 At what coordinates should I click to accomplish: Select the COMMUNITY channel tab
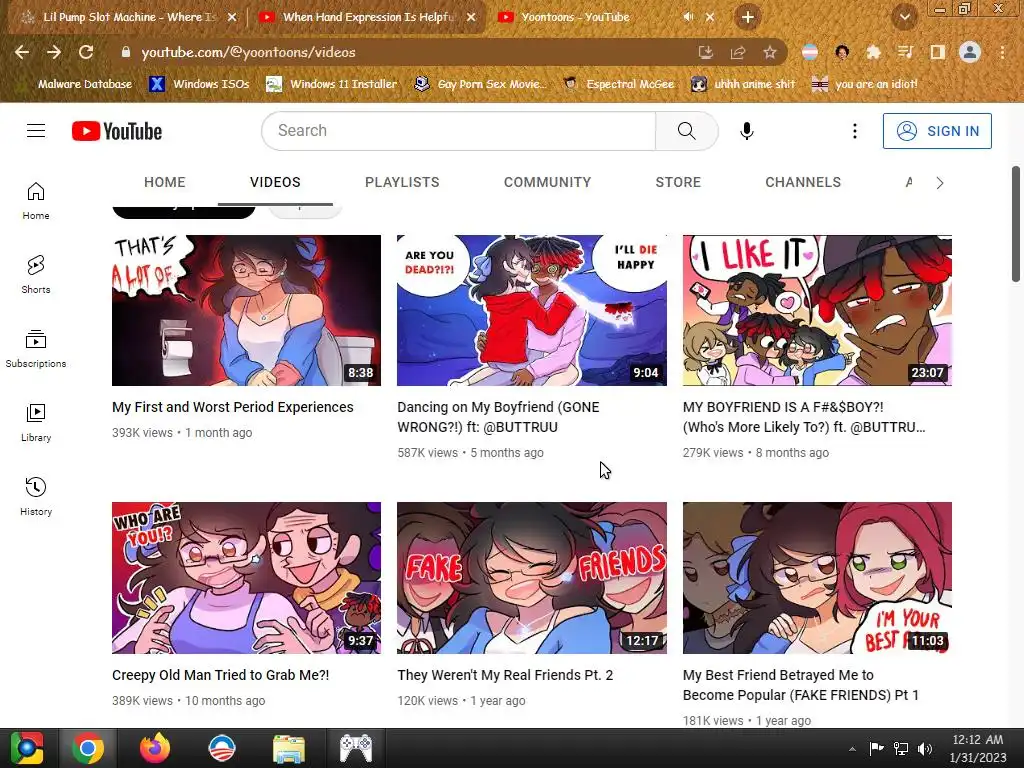[547, 182]
